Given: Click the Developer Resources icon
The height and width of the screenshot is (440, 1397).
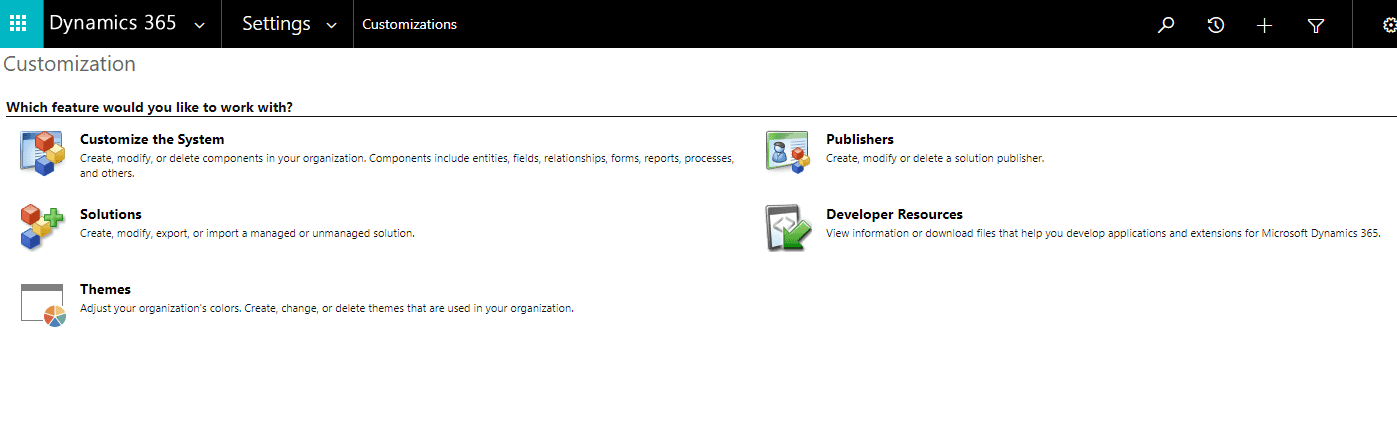Looking at the screenshot, I should [787, 228].
